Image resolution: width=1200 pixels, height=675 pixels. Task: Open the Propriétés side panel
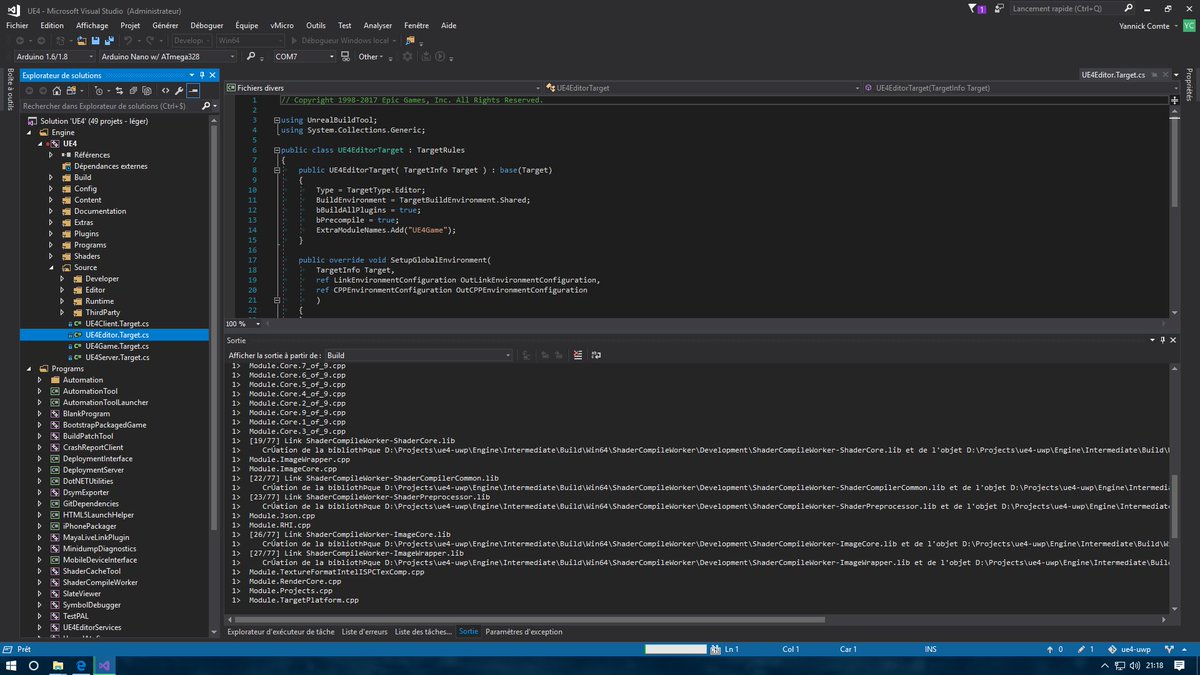click(1190, 85)
